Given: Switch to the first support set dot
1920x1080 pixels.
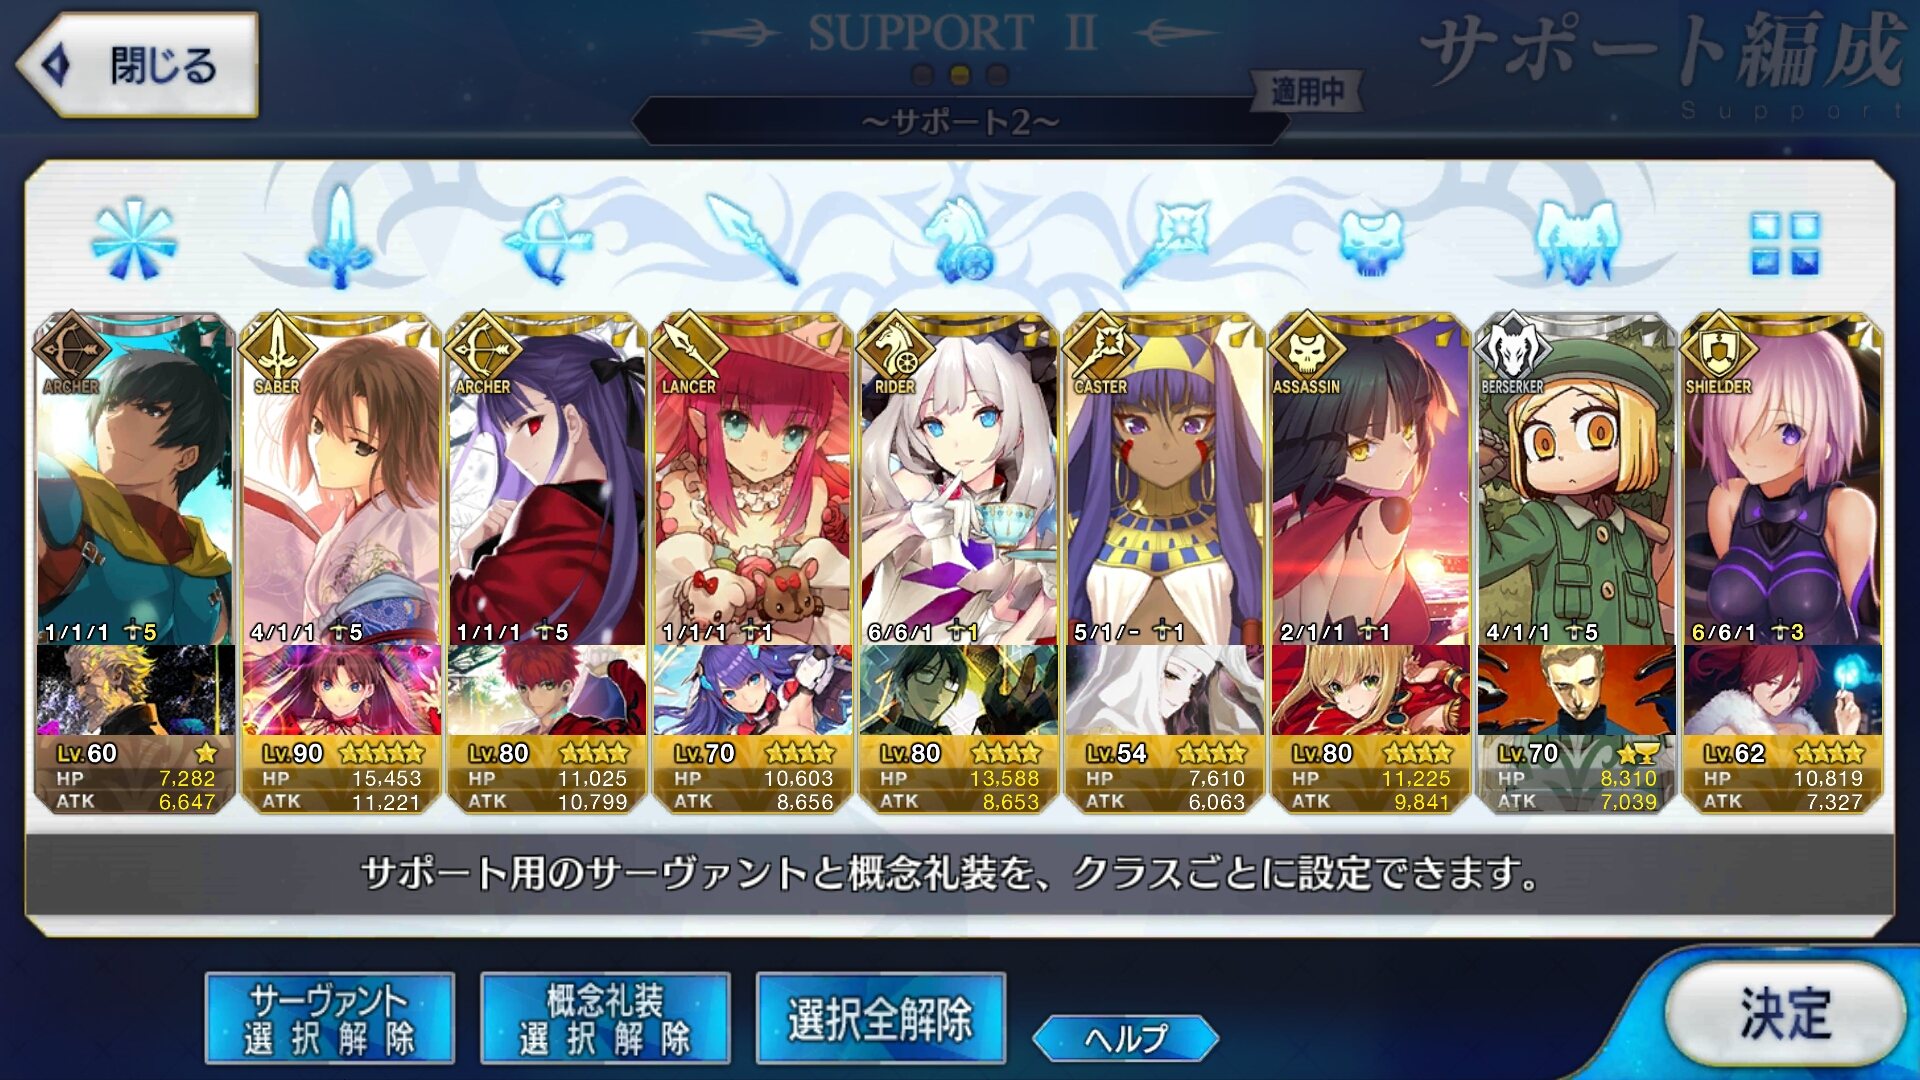Looking at the screenshot, I should pos(924,75).
